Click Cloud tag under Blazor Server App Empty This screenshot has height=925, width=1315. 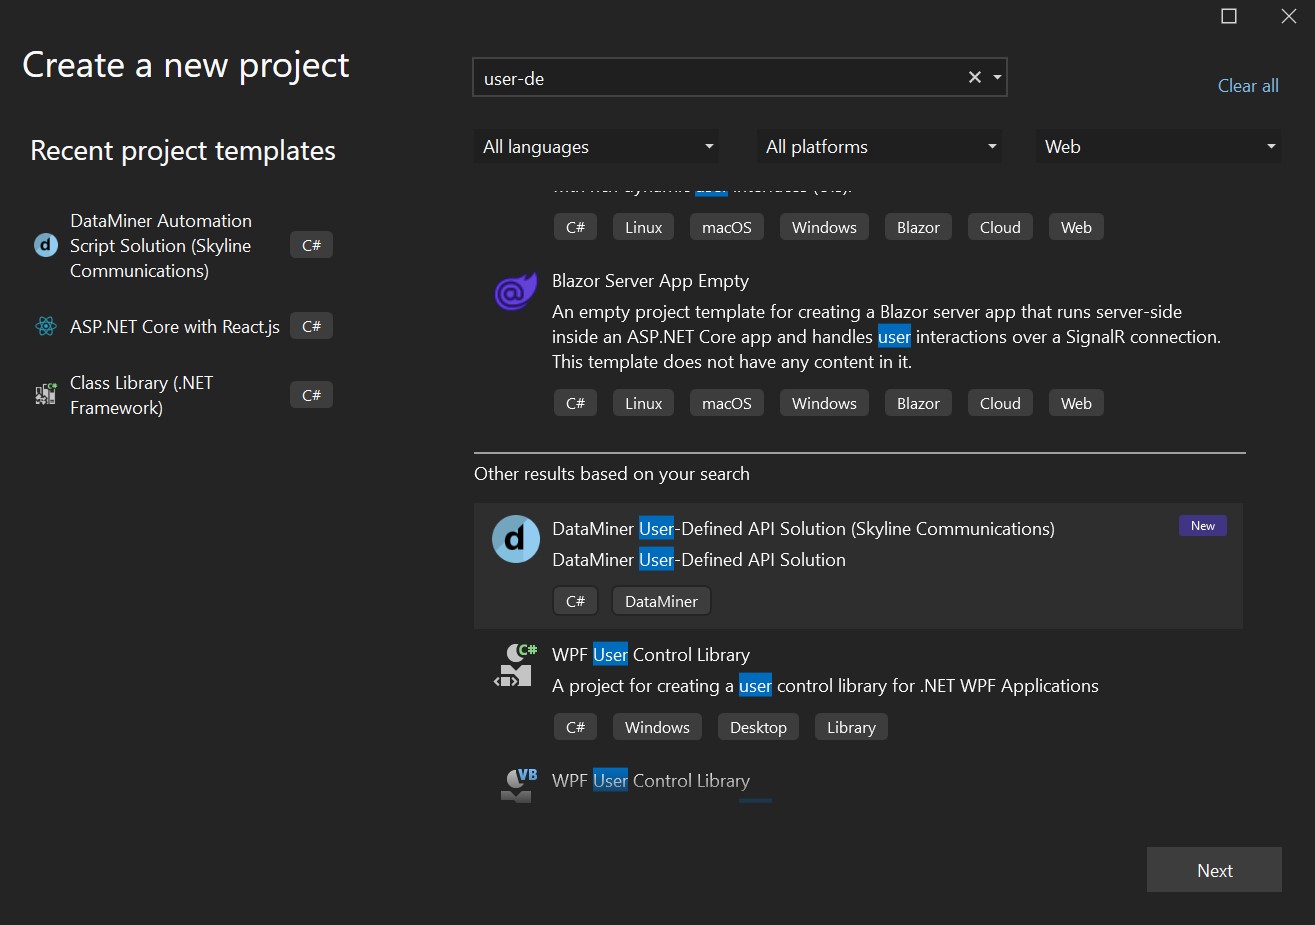coord(1000,403)
